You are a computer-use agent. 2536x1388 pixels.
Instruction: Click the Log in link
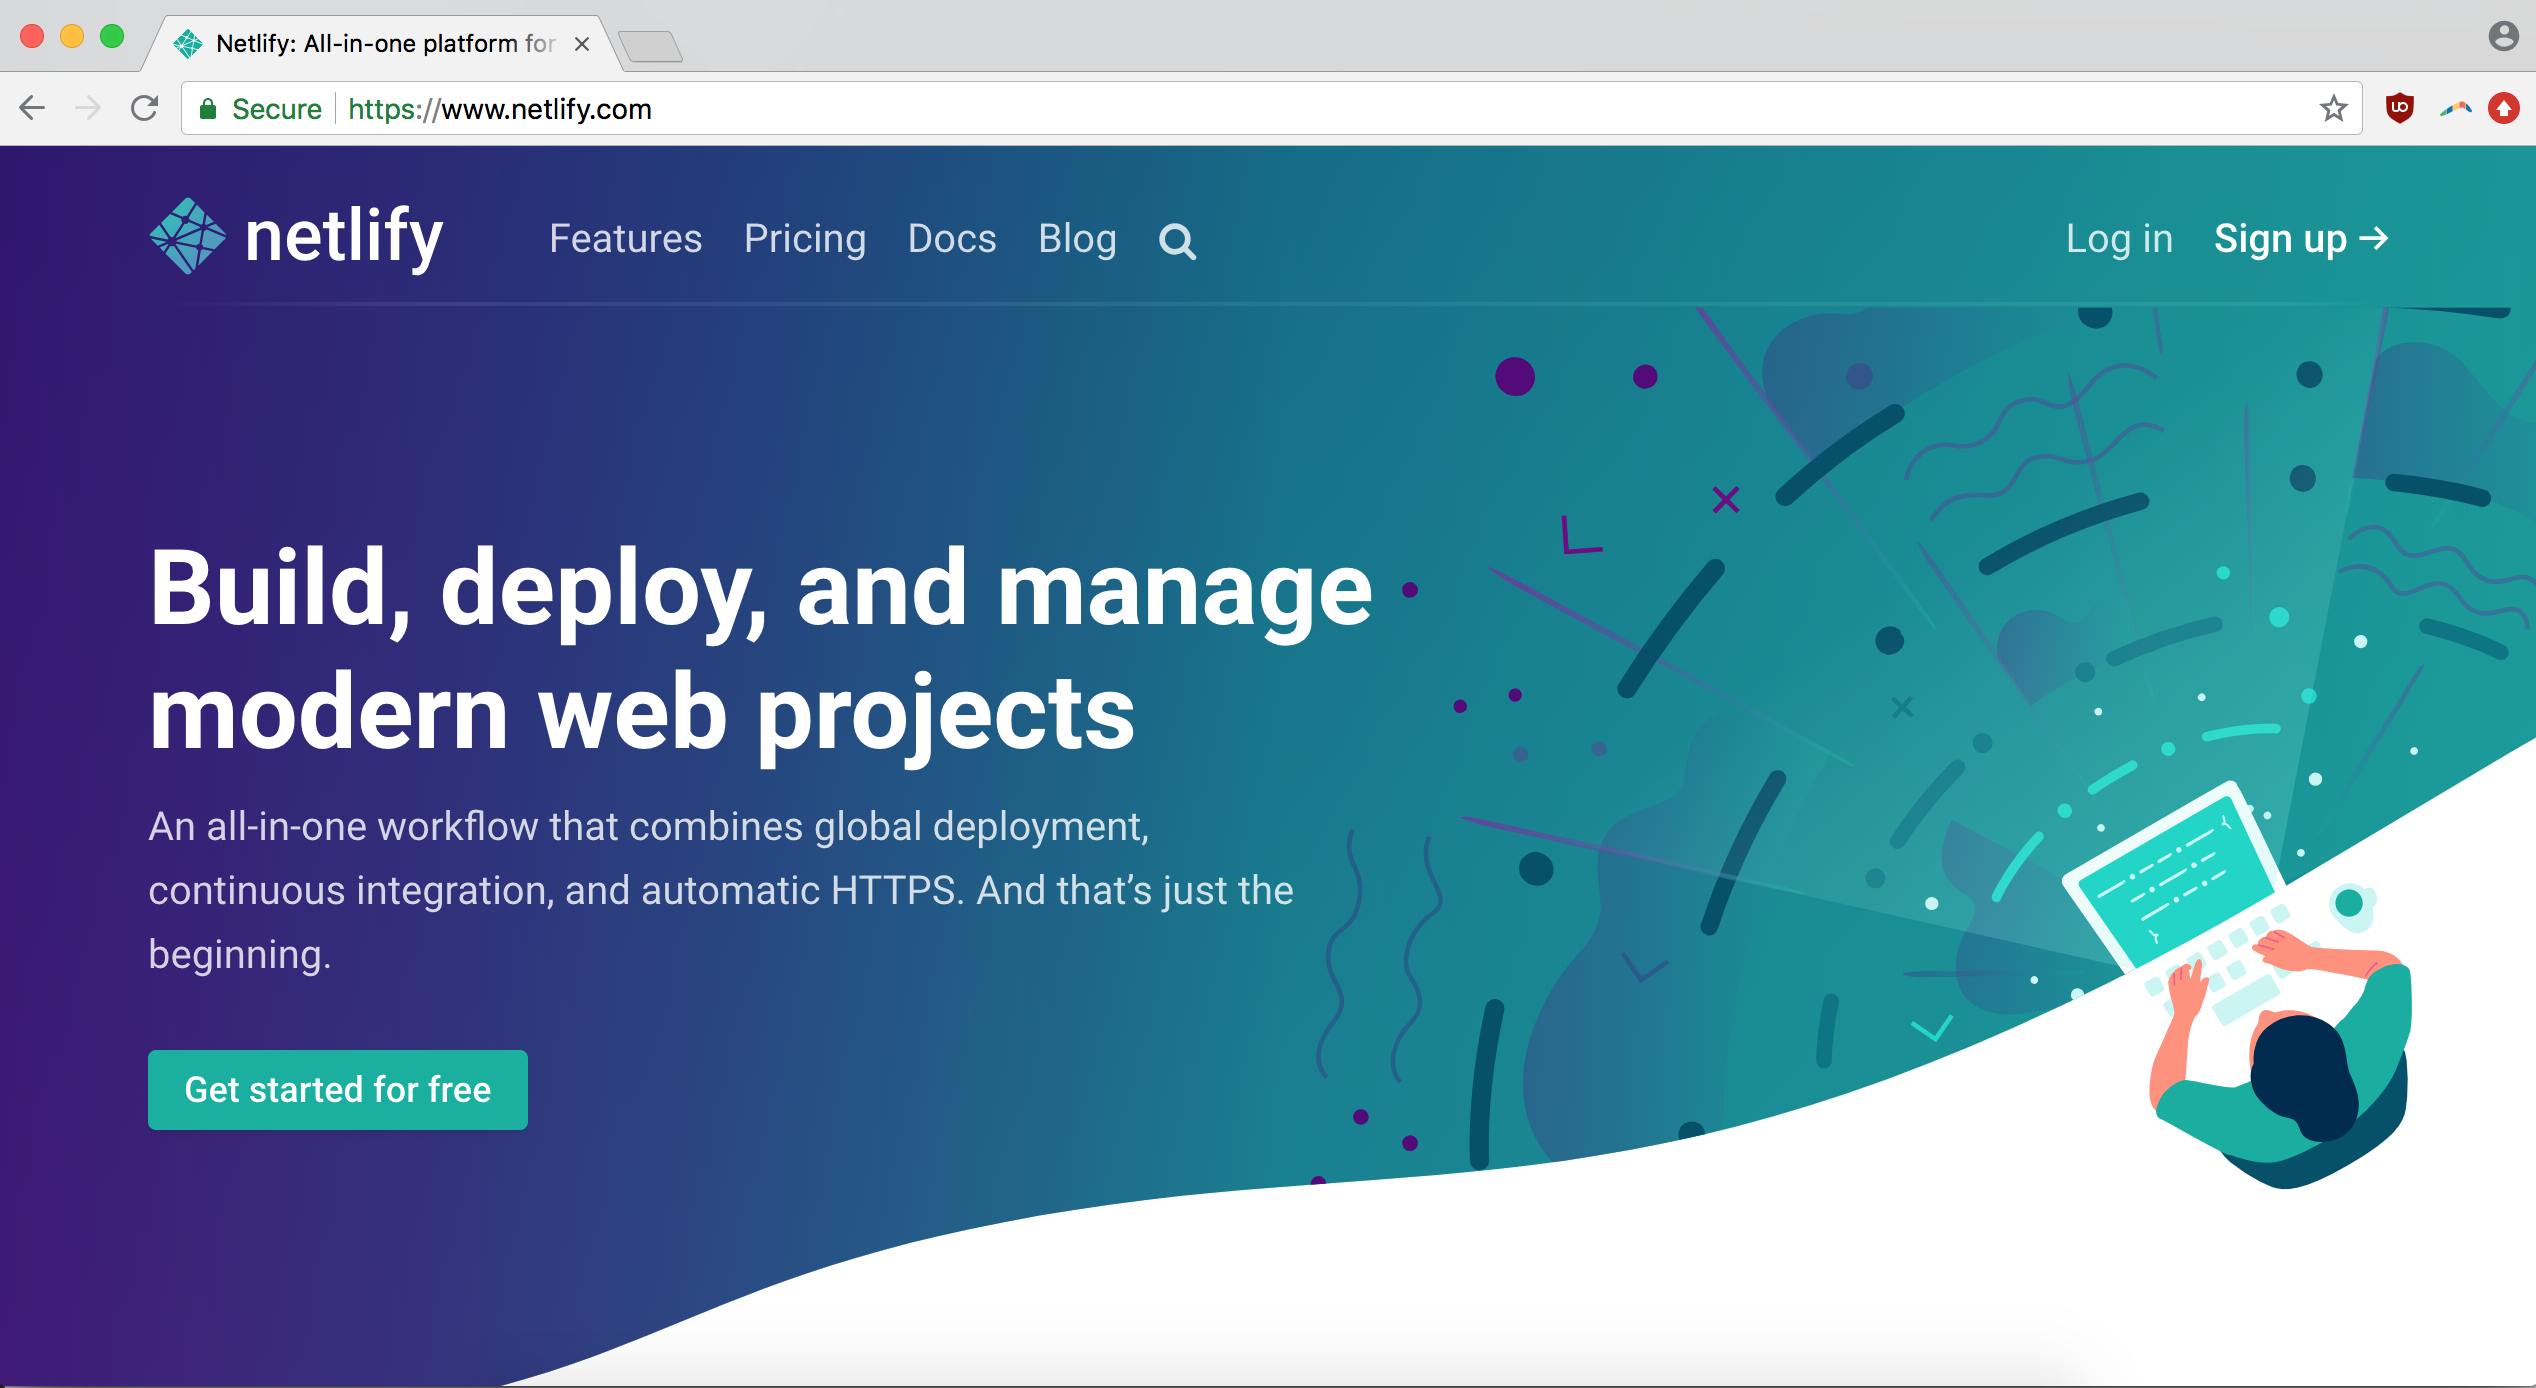[x=2119, y=239]
